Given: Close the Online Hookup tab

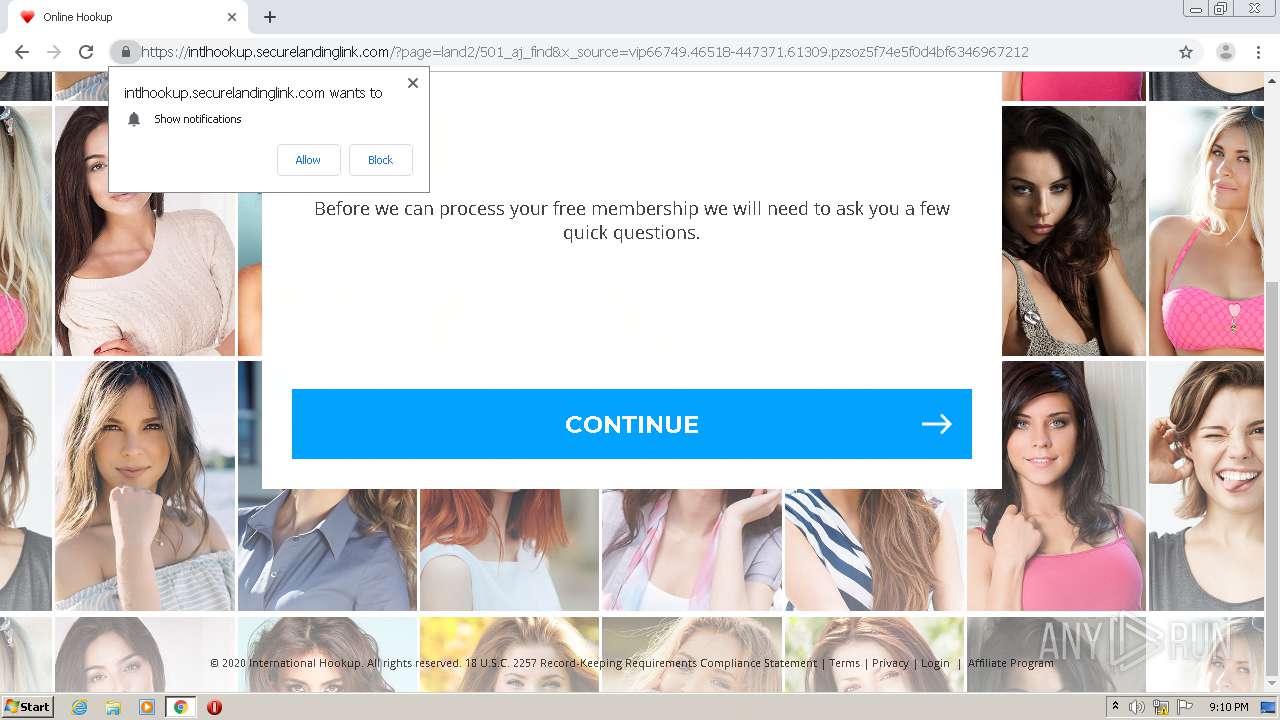Looking at the screenshot, I should pyautogui.click(x=232, y=17).
